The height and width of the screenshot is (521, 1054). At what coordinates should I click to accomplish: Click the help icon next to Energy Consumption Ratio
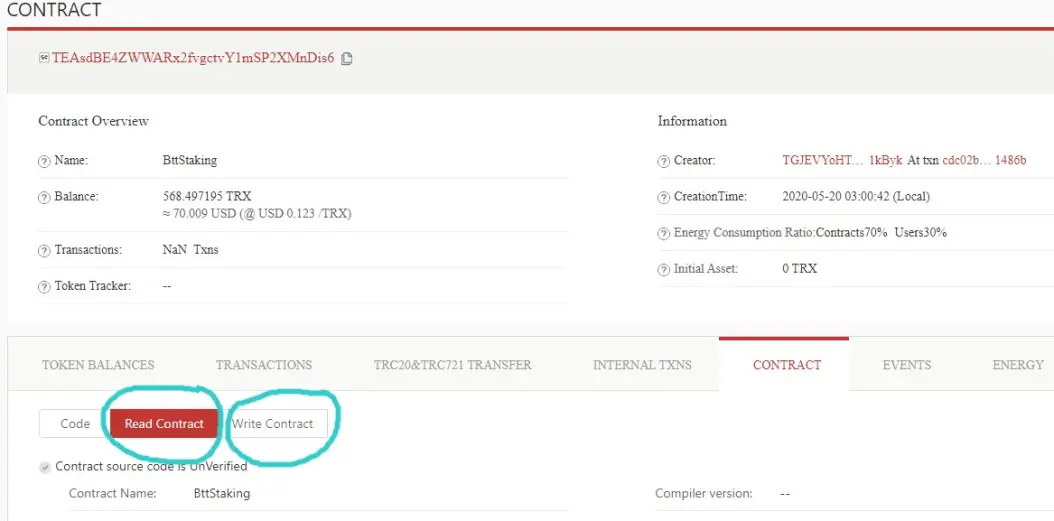[x=663, y=233]
